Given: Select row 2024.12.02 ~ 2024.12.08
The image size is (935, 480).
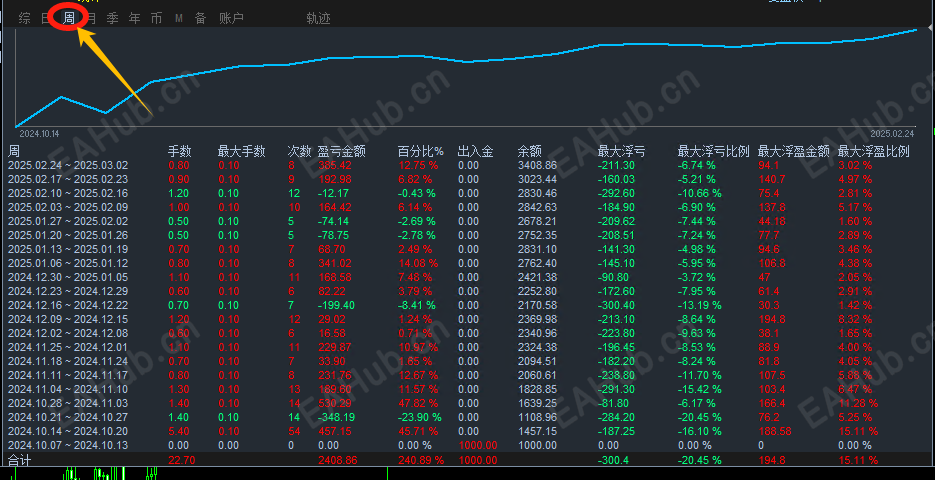Looking at the screenshot, I should pyautogui.click(x=468, y=333).
